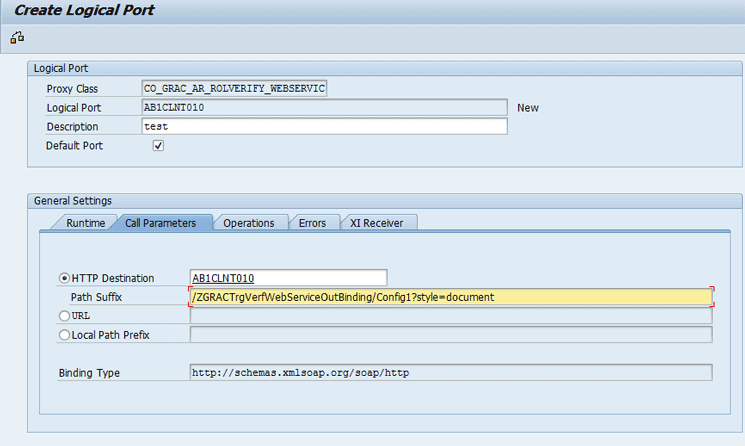
Task: Click the Proxy Class field
Action: [234, 89]
